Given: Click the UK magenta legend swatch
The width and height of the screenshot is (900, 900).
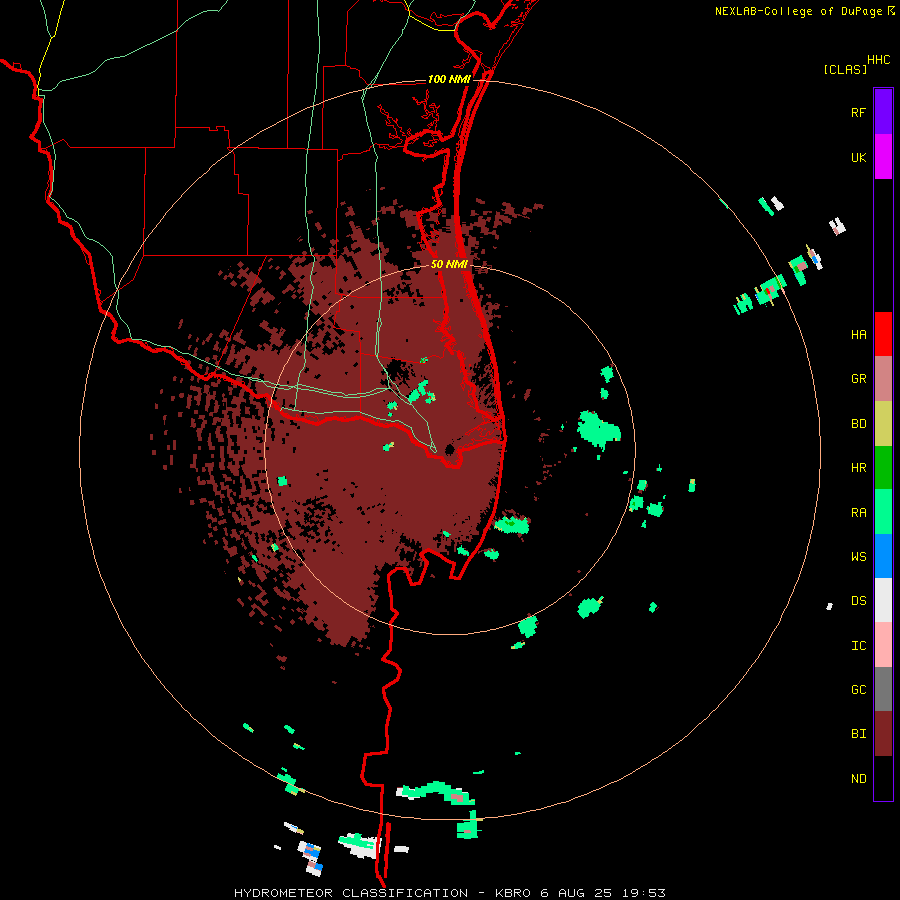Looking at the screenshot, I should click(x=883, y=156).
